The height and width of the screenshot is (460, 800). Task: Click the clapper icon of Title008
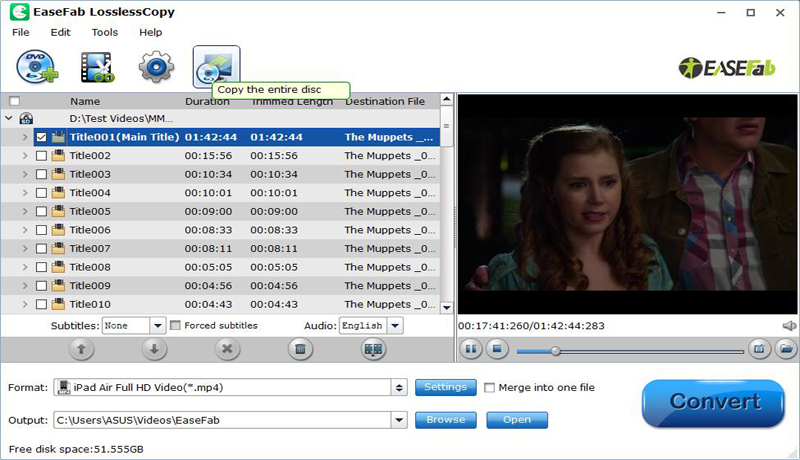coord(58,267)
